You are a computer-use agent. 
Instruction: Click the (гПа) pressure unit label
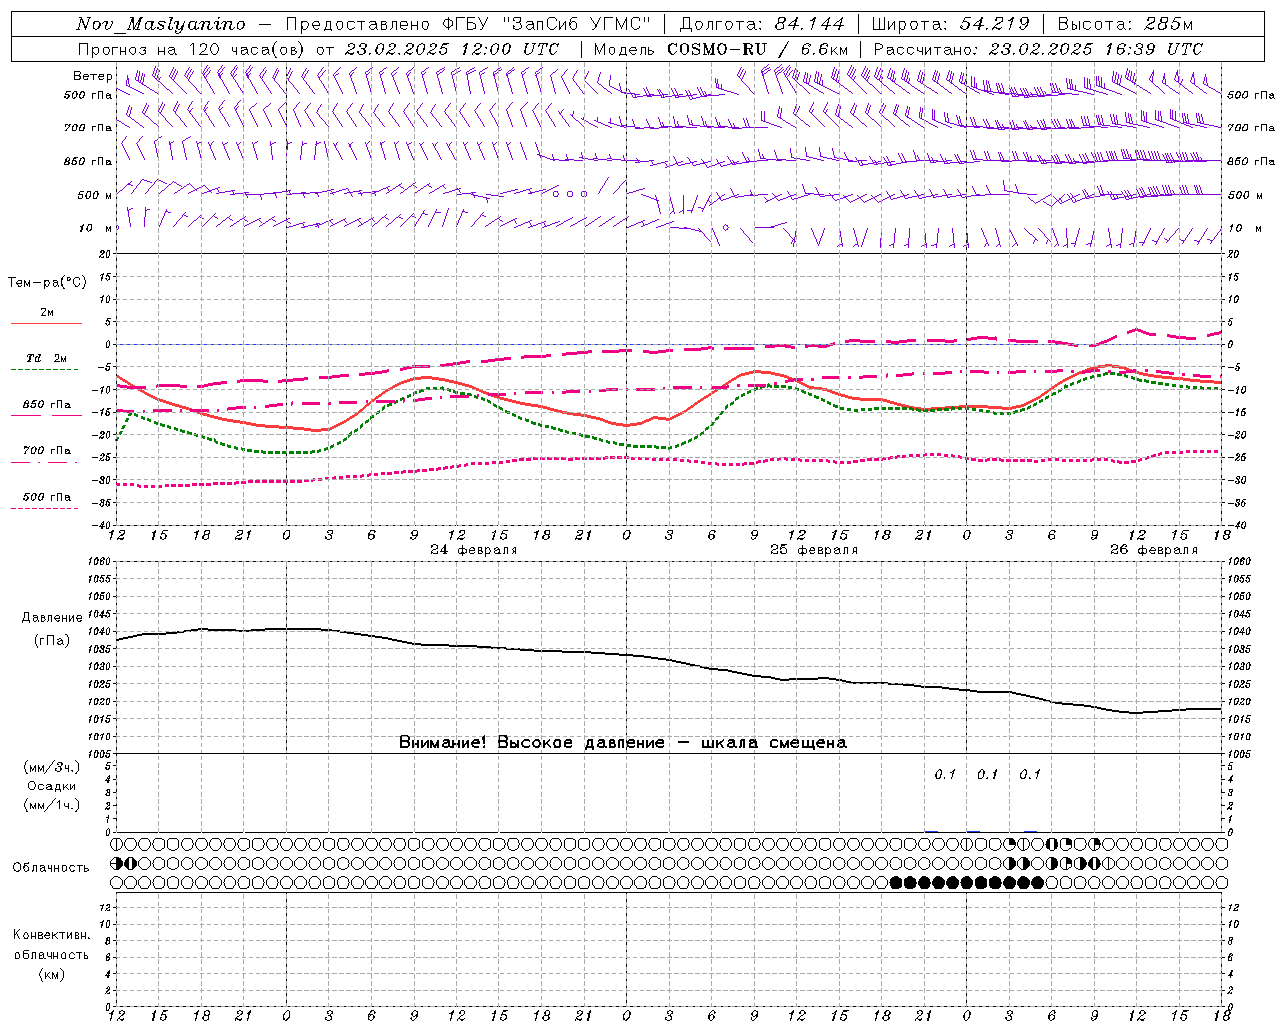point(52,641)
